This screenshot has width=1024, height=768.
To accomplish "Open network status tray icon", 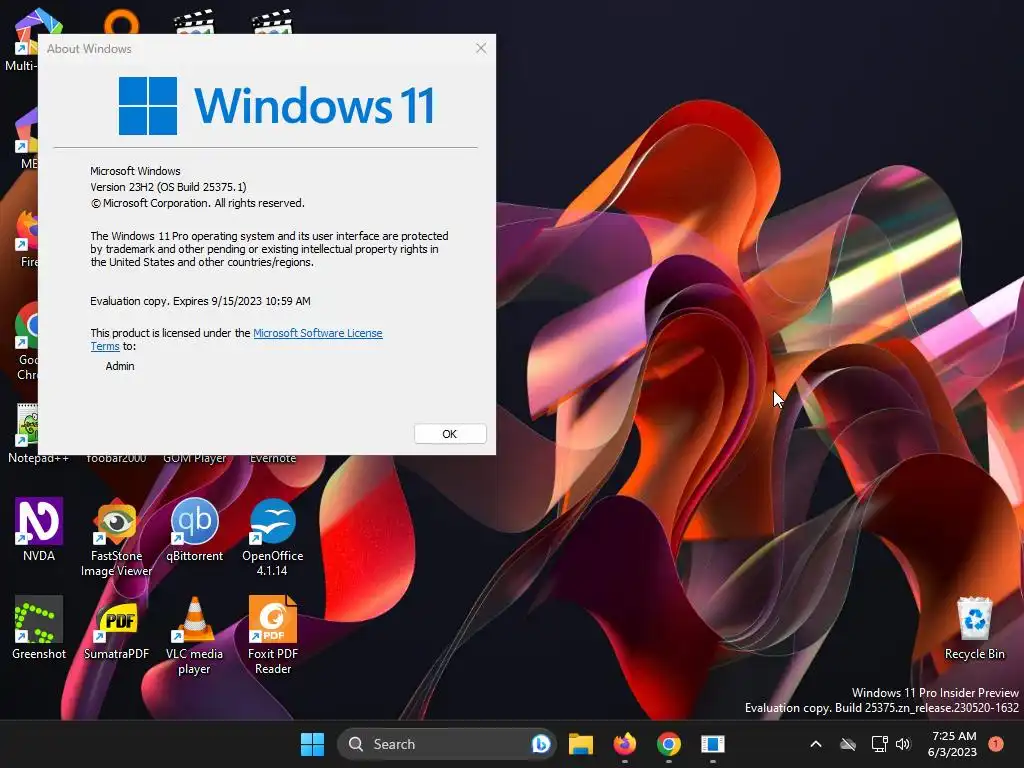I will (x=879, y=744).
